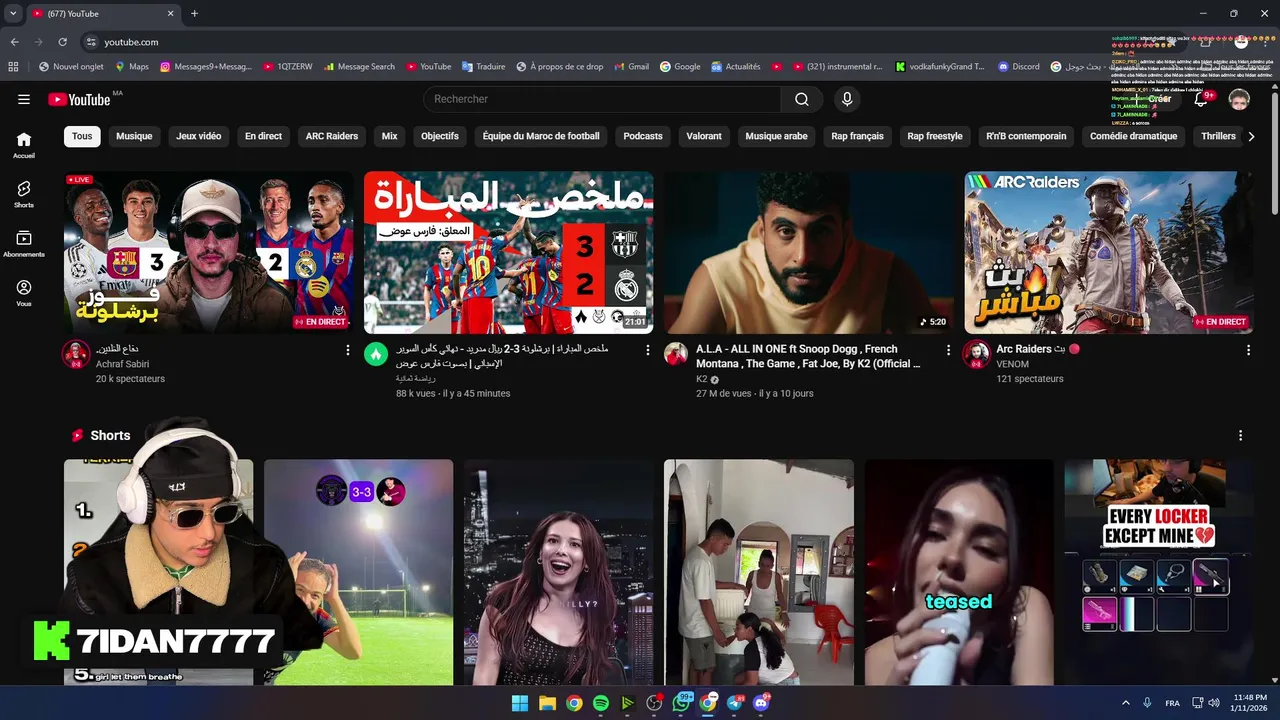
Task: Open the Windows Start menu
Action: (x=520, y=703)
